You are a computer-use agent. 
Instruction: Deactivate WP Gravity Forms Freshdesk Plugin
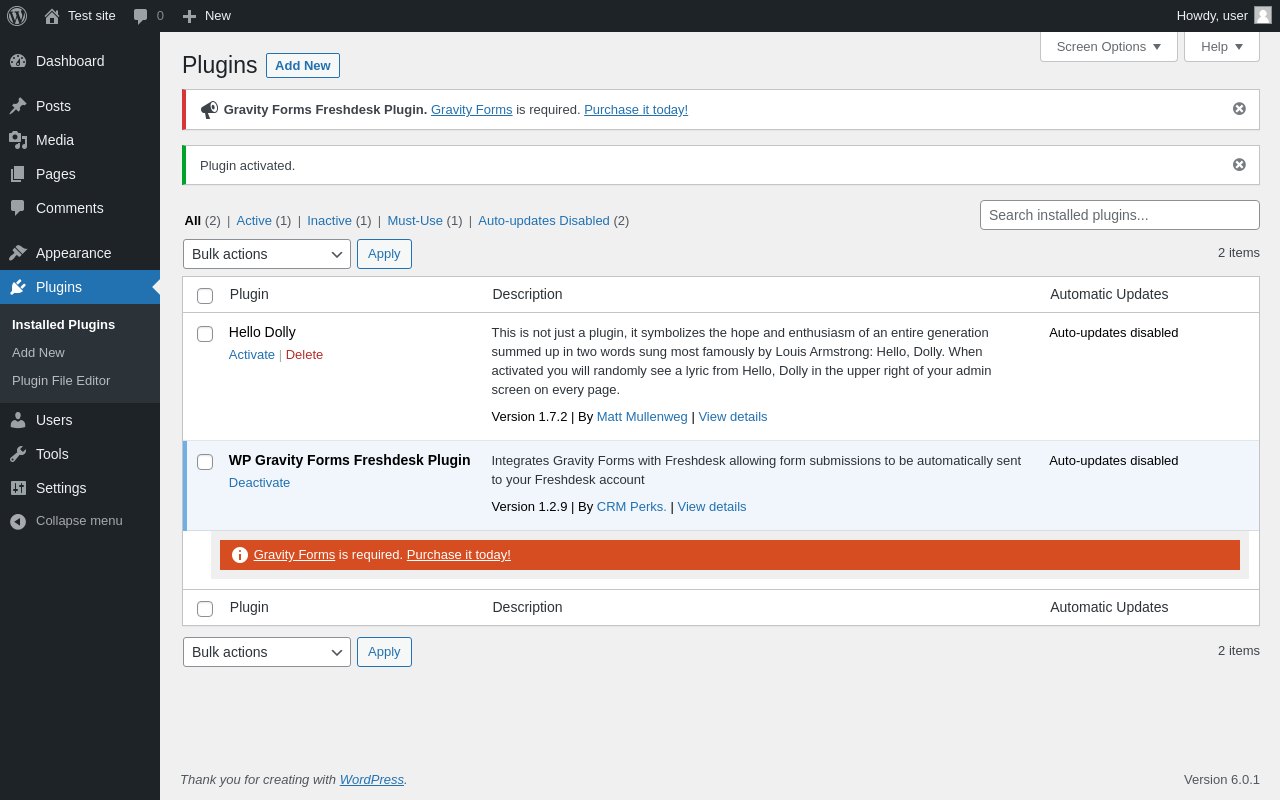[x=260, y=483]
